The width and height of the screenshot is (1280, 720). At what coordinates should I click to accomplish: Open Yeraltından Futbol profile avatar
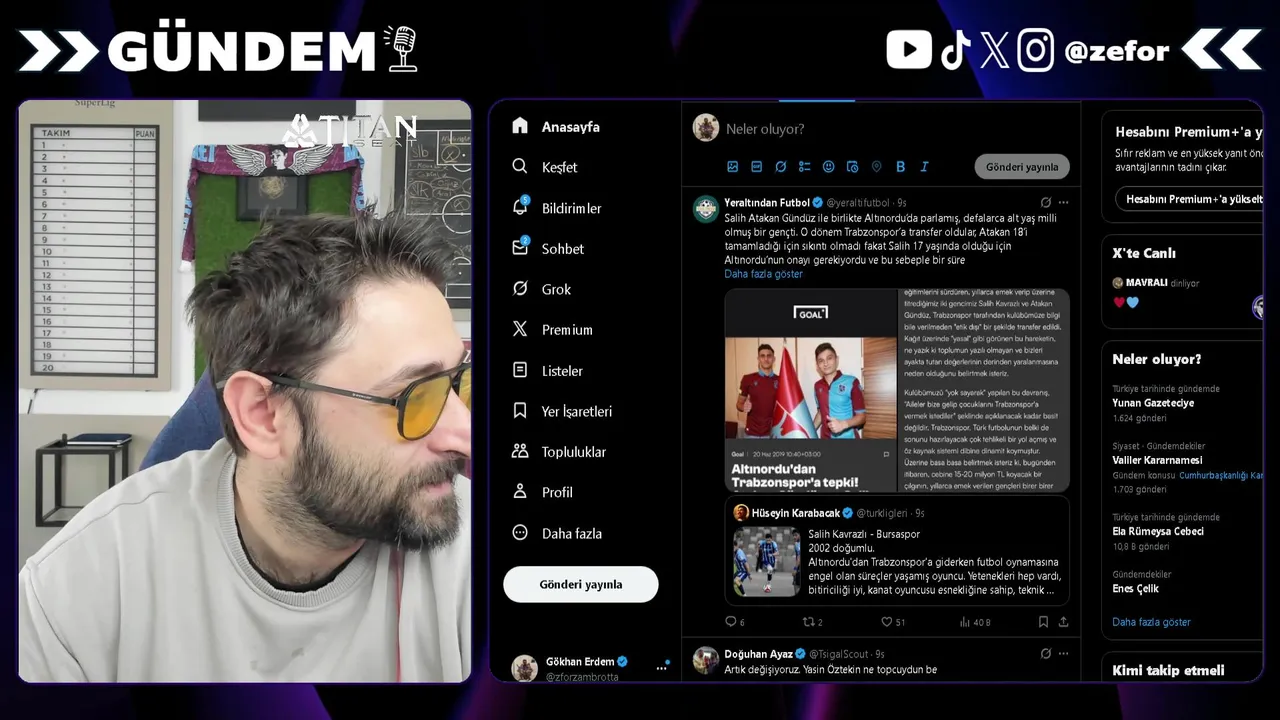click(x=706, y=208)
